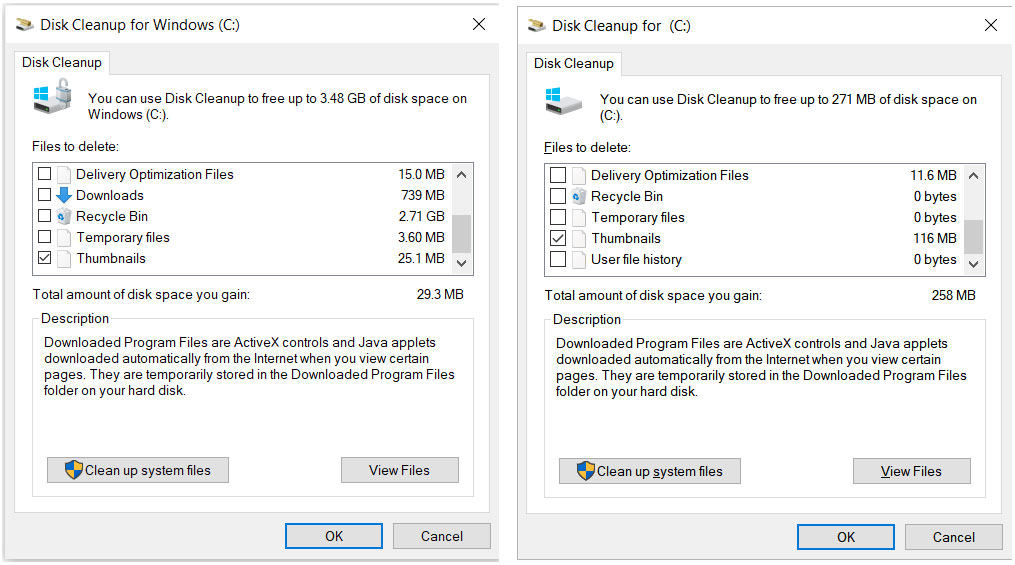Viewport: 1015px width, 565px height.
Task: Click the C: drive icon in right window
Action: click(563, 101)
